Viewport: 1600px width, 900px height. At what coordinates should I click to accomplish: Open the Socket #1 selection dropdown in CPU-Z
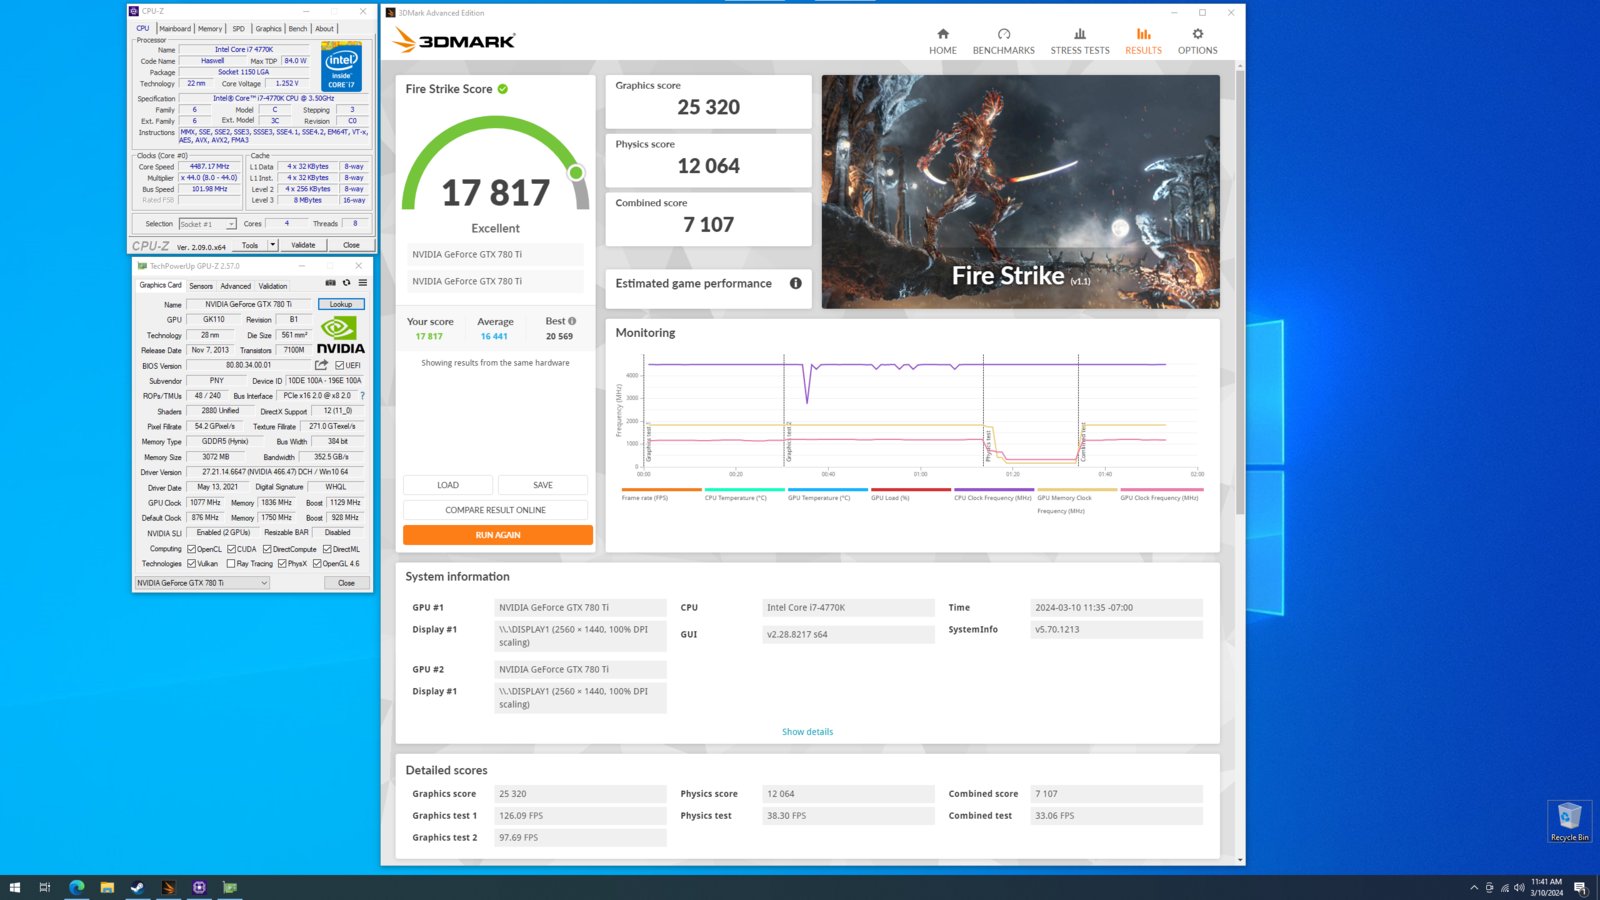click(207, 224)
